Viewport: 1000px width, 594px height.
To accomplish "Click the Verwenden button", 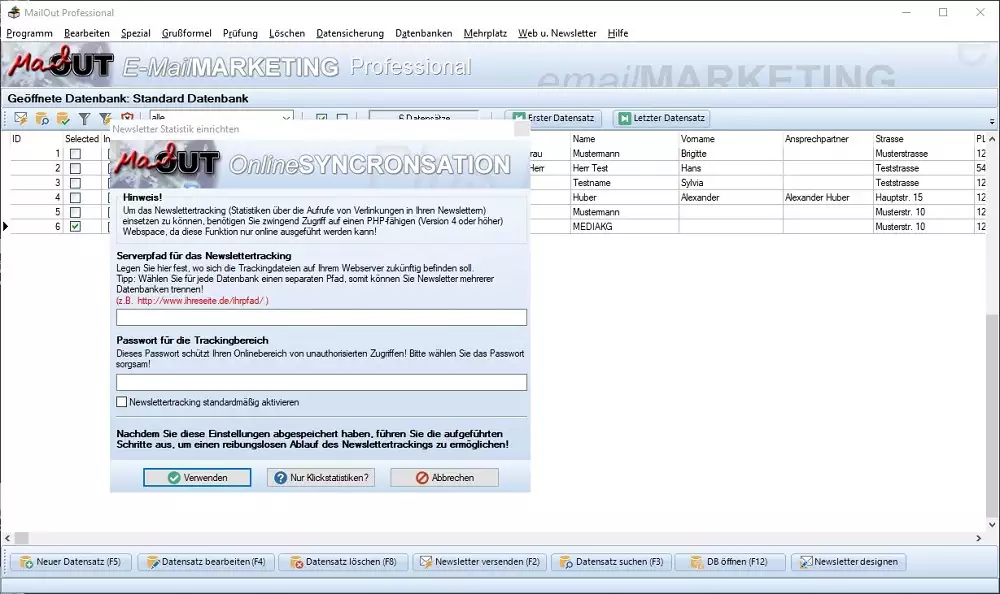I will 197,477.
